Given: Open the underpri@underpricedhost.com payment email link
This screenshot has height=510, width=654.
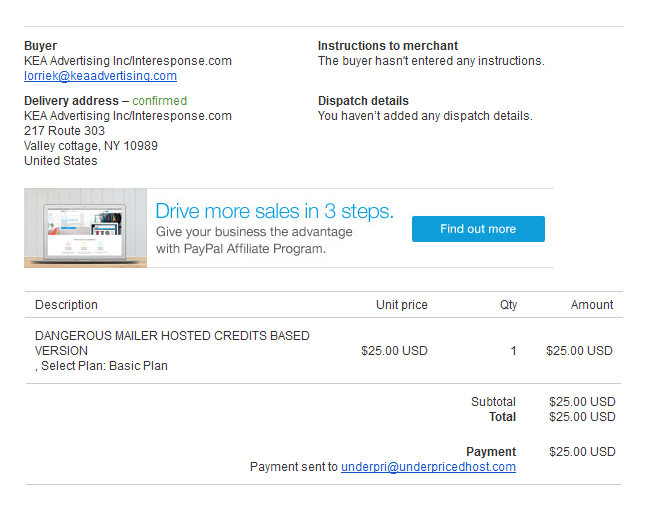Looking at the screenshot, I should (x=428, y=467).
